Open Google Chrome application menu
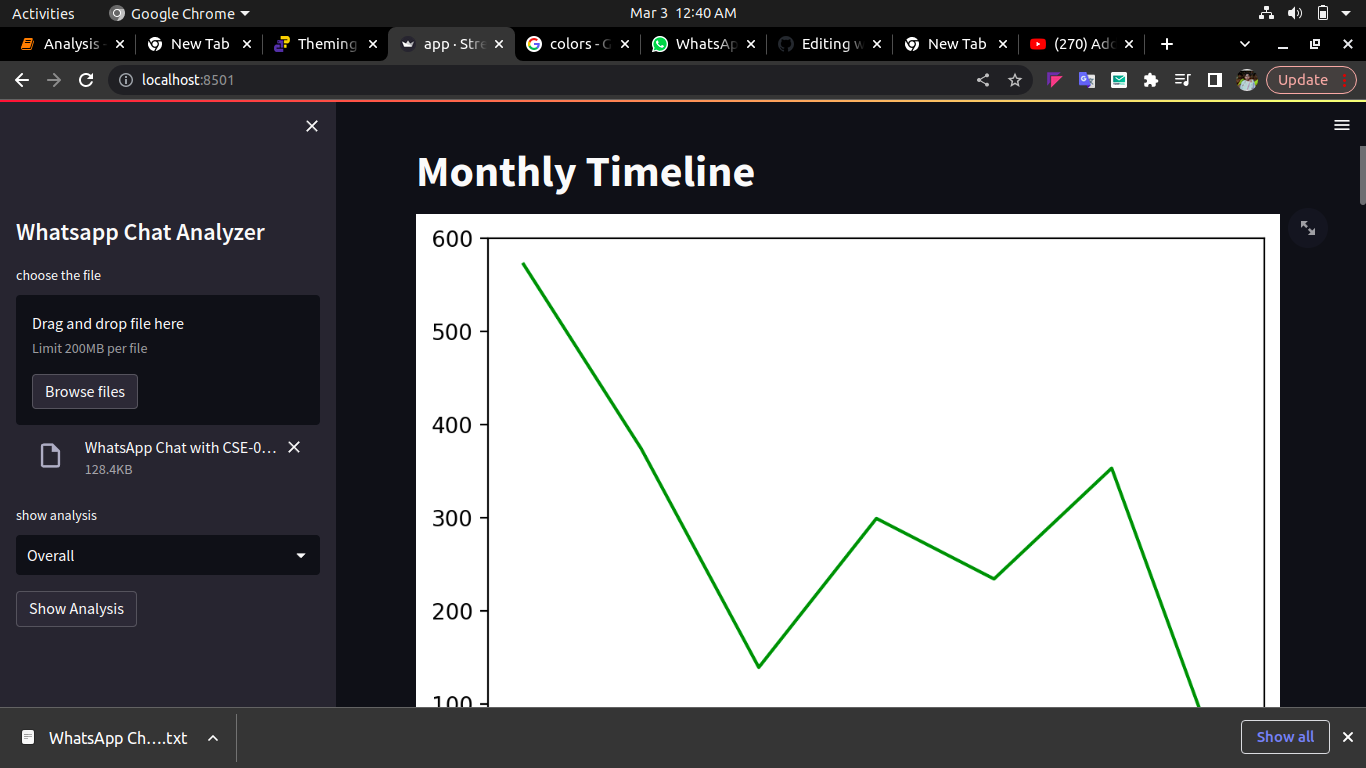The height and width of the screenshot is (768, 1366). point(179,13)
